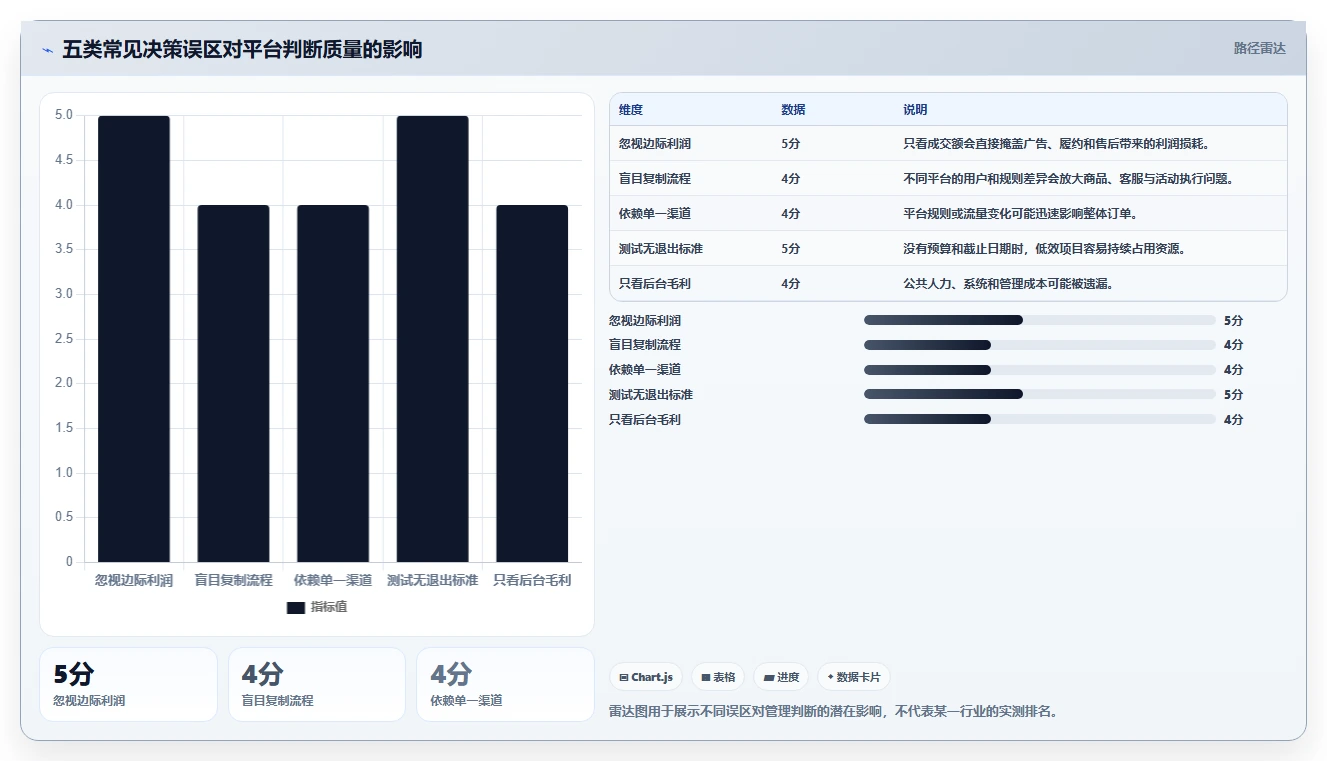Click the 路径雷达 label in header
The image size is (1327, 761).
pyautogui.click(x=1259, y=48)
